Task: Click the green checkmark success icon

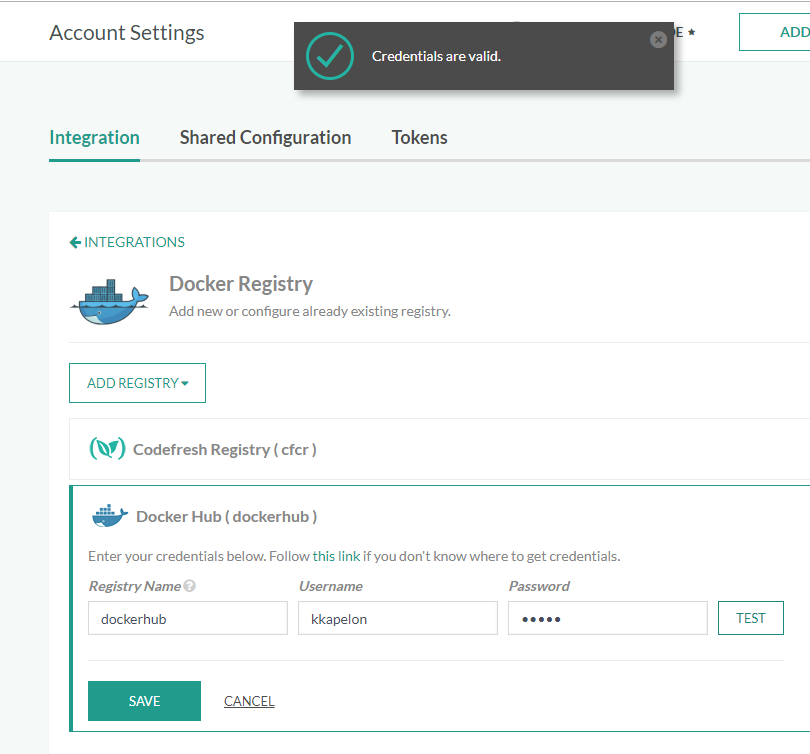Action: (x=330, y=56)
